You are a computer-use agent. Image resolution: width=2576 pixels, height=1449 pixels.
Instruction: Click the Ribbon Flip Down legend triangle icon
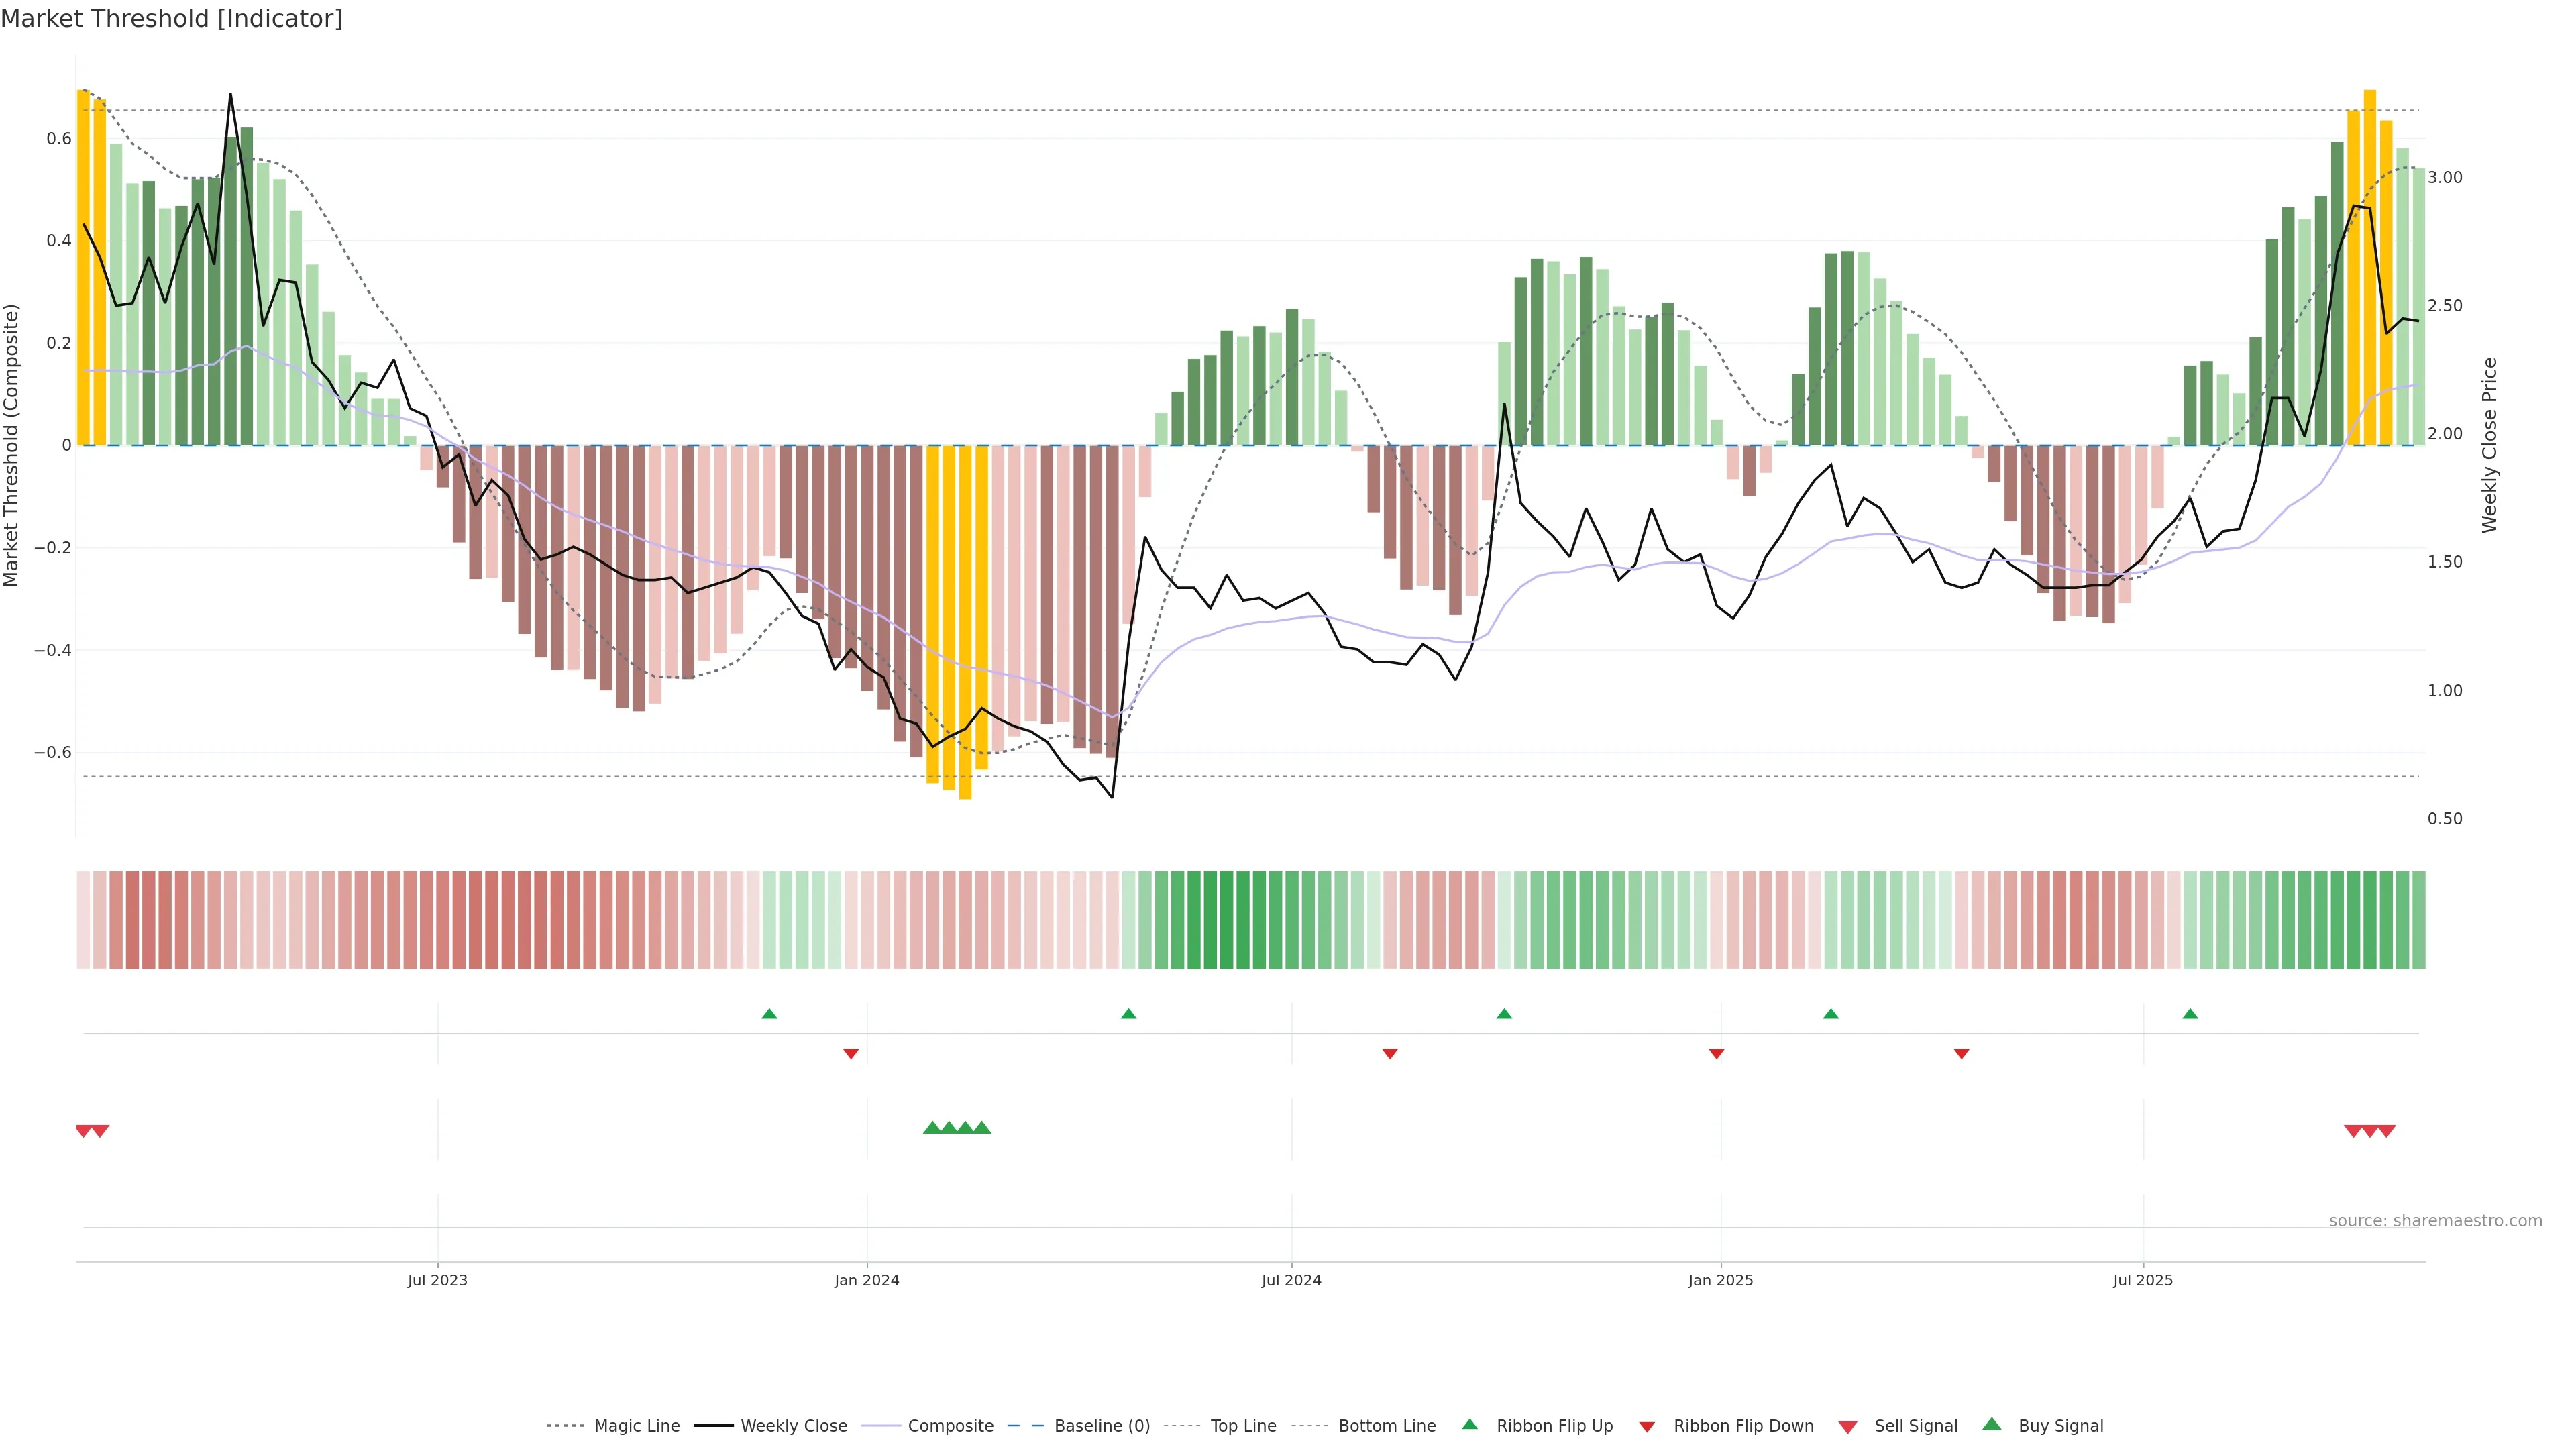pyautogui.click(x=1647, y=1426)
